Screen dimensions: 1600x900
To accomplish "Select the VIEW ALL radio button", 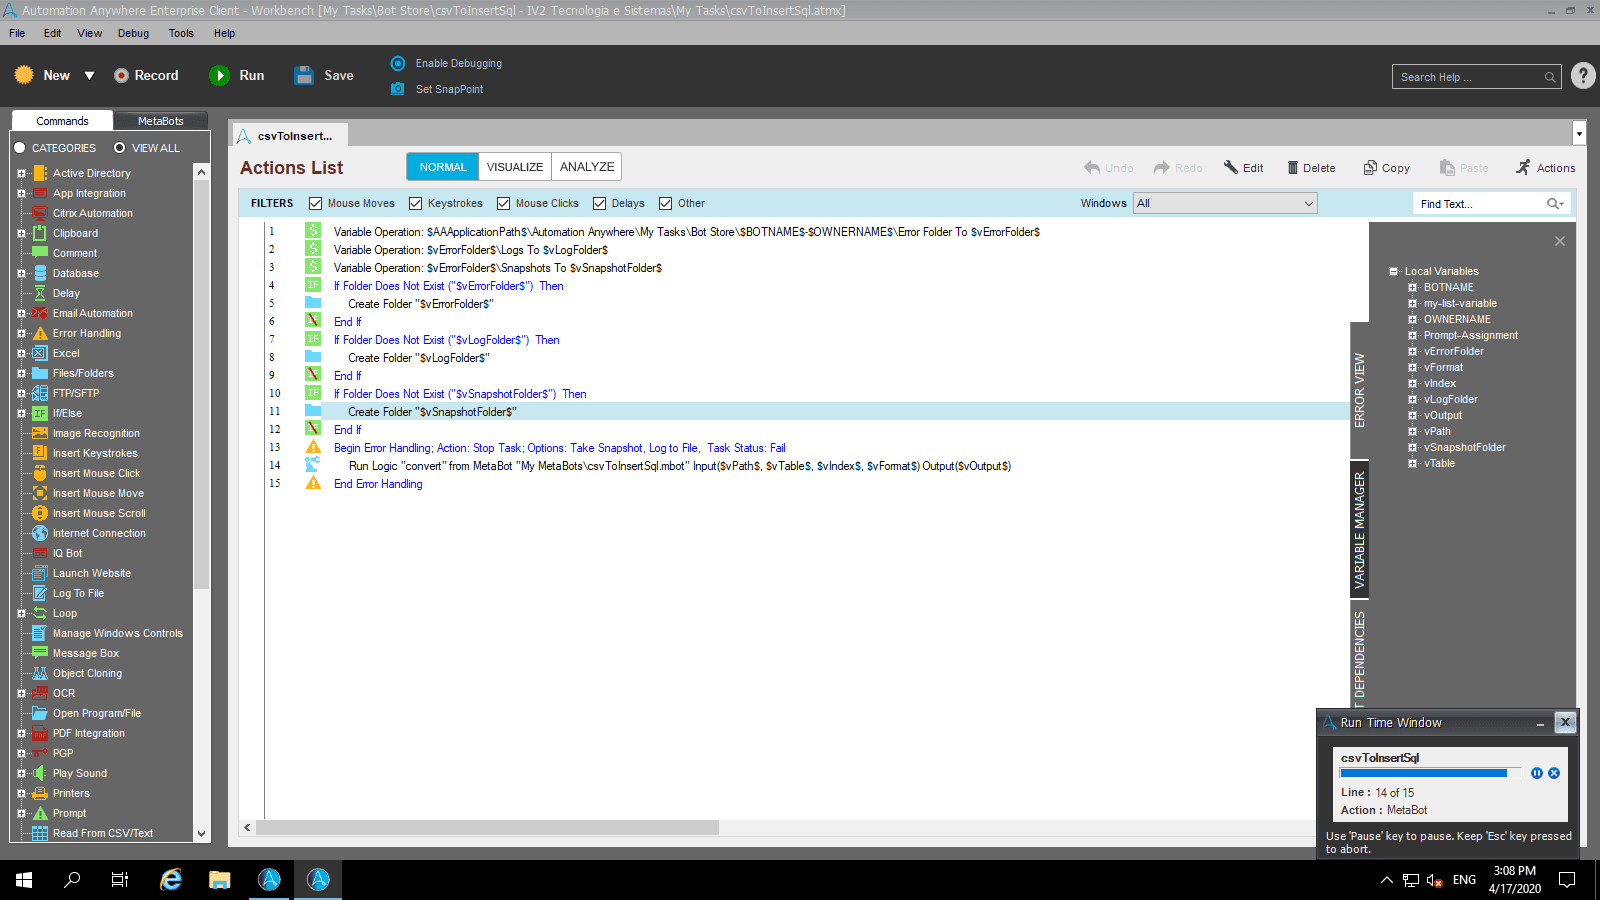I will pyautogui.click(x=119, y=148).
